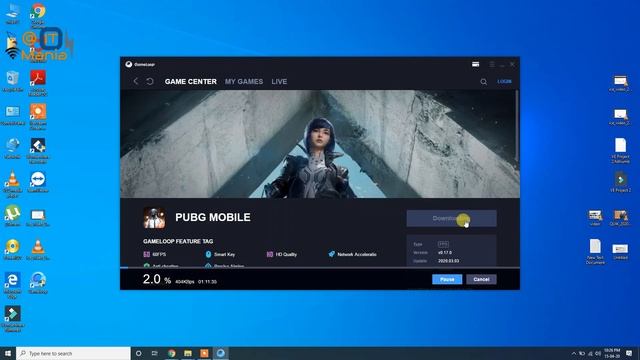Open the taskbar volume icon
This screenshot has width=640, height=360.
click(598, 353)
